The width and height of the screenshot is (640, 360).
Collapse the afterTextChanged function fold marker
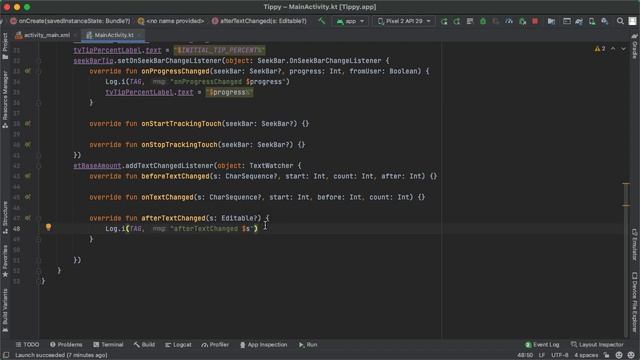pyautogui.click(x=38, y=218)
